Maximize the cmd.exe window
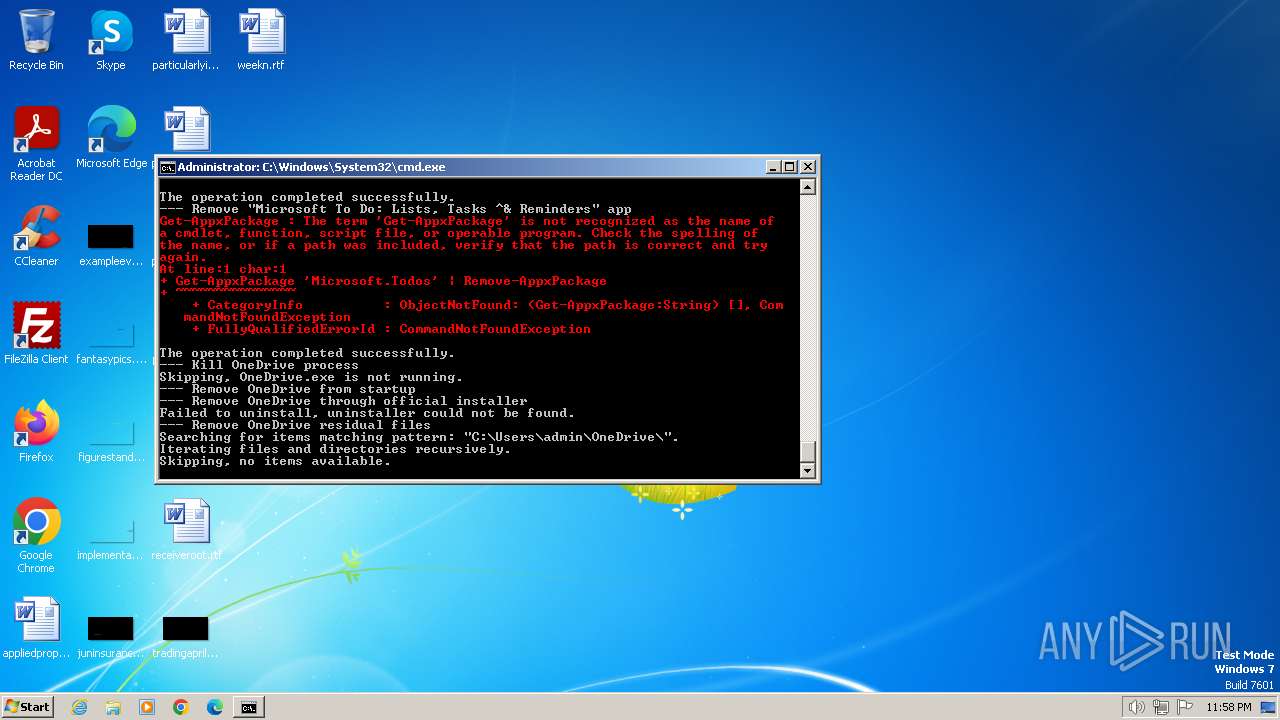1280x720 pixels. [790, 167]
